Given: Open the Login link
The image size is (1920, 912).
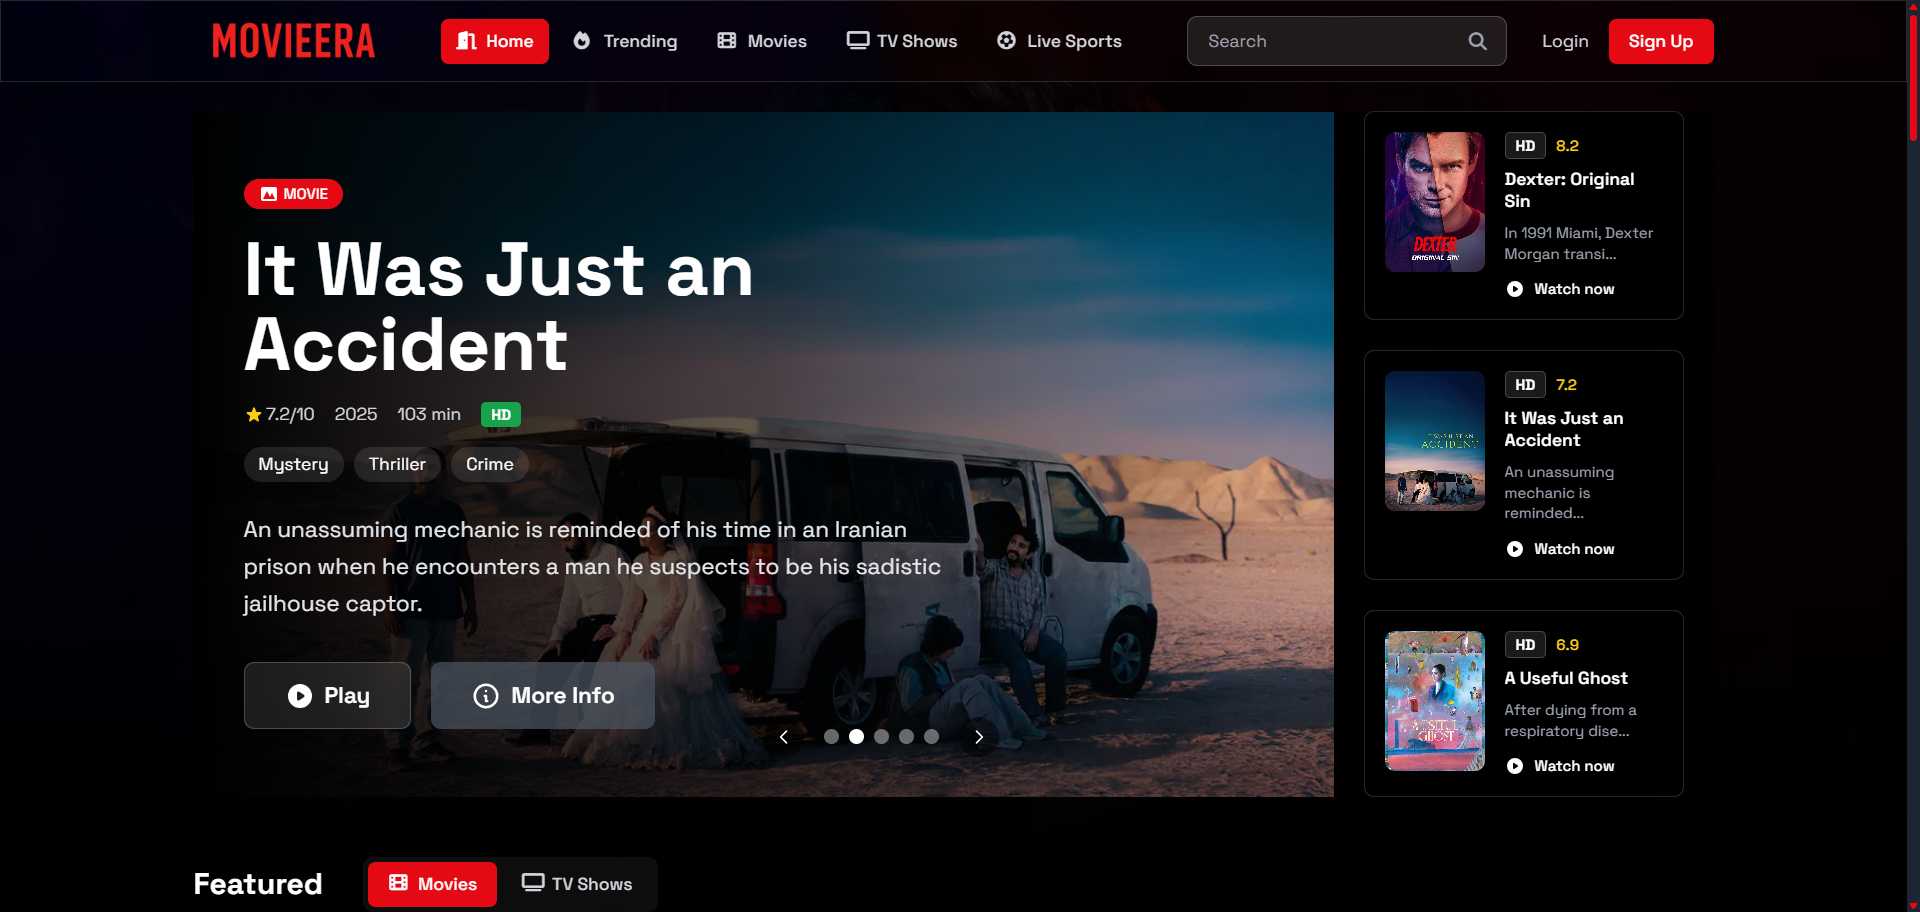Looking at the screenshot, I should click(x=1565, y=41).
